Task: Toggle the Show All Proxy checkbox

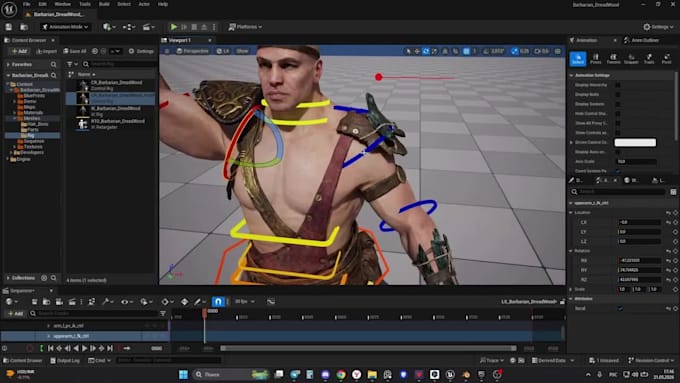Action: point(618,123)
